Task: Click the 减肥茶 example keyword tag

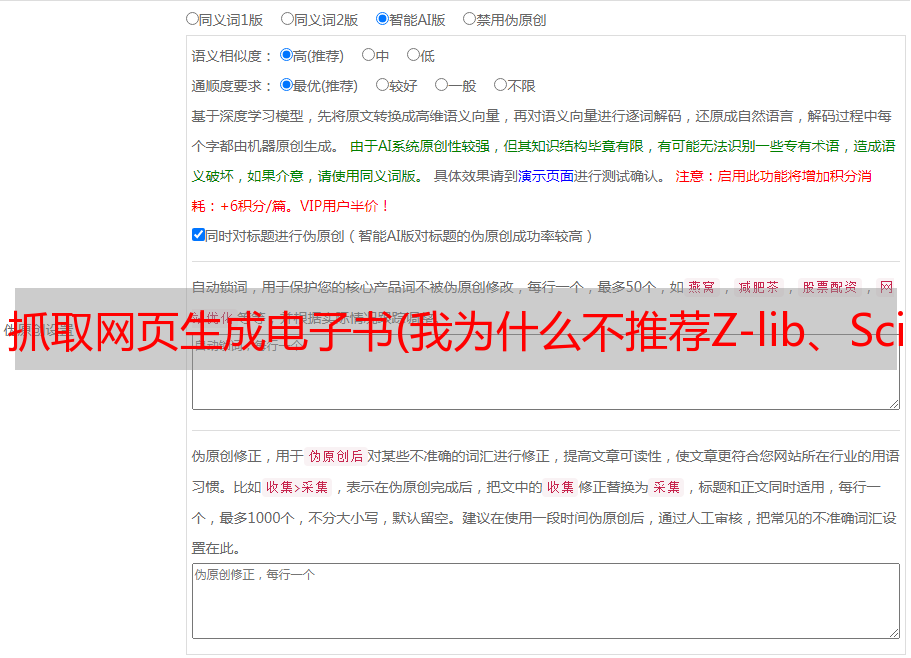Action: pos(758,287)
